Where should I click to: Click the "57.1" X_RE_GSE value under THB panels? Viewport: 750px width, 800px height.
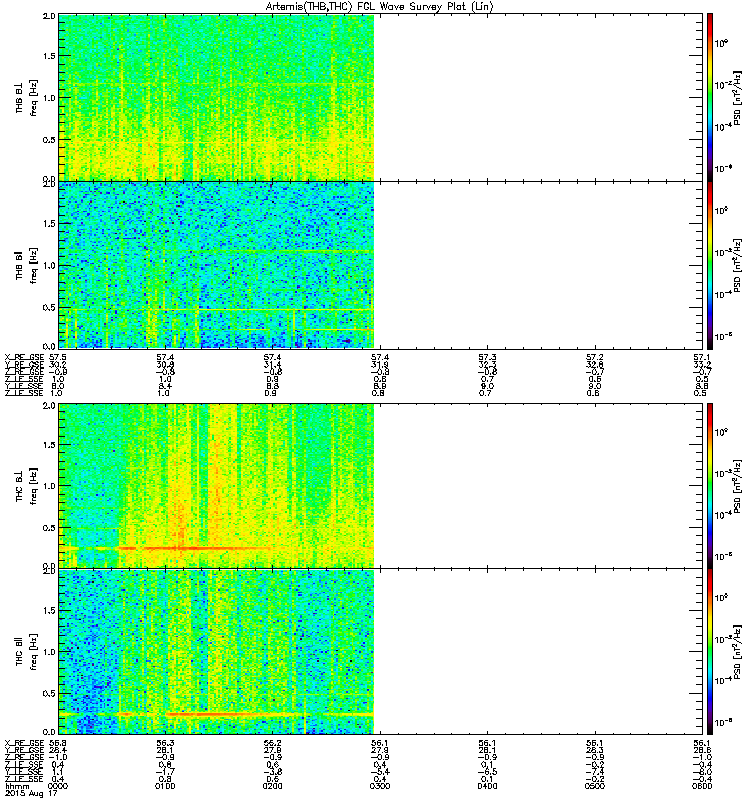coord(702,357)
